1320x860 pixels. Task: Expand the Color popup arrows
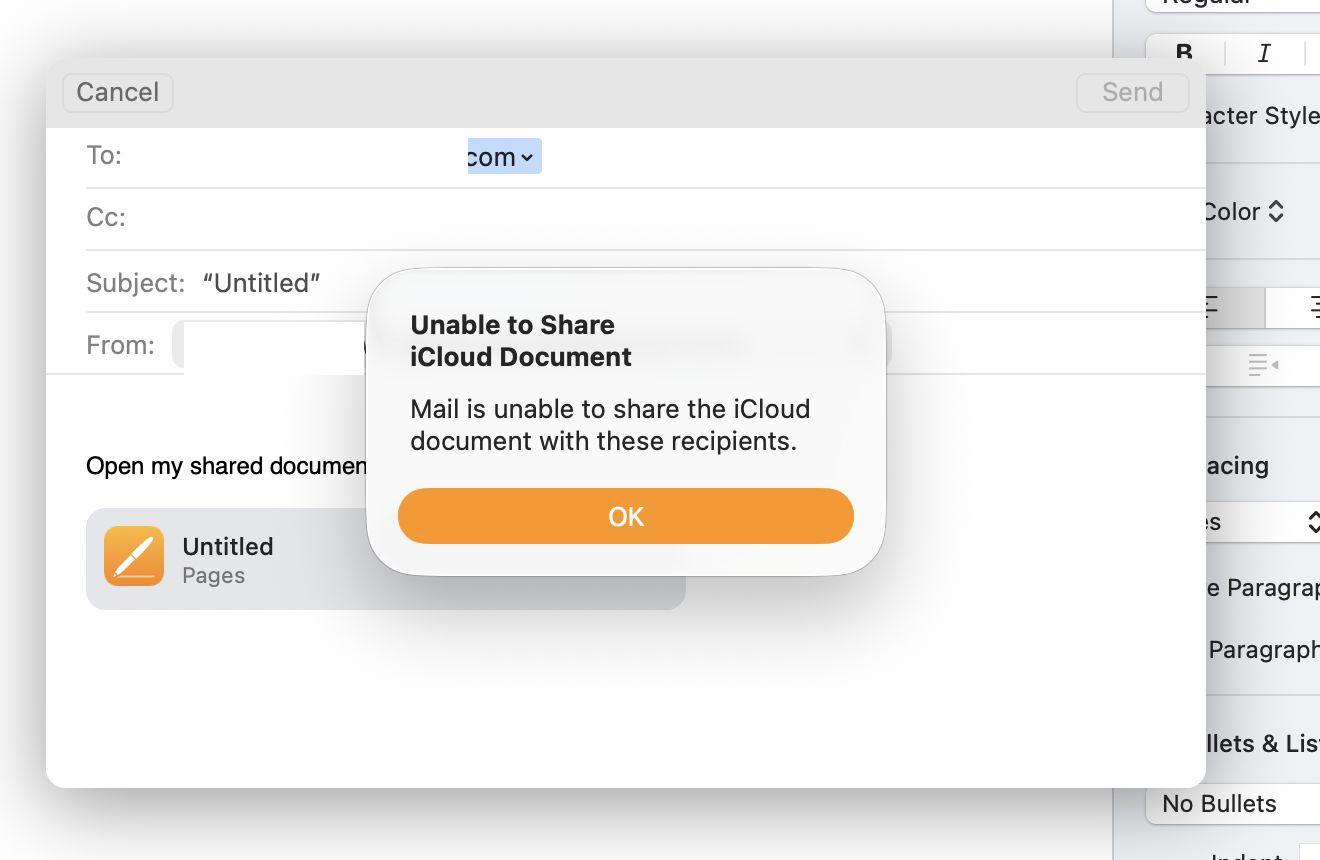pos(1276,212)
